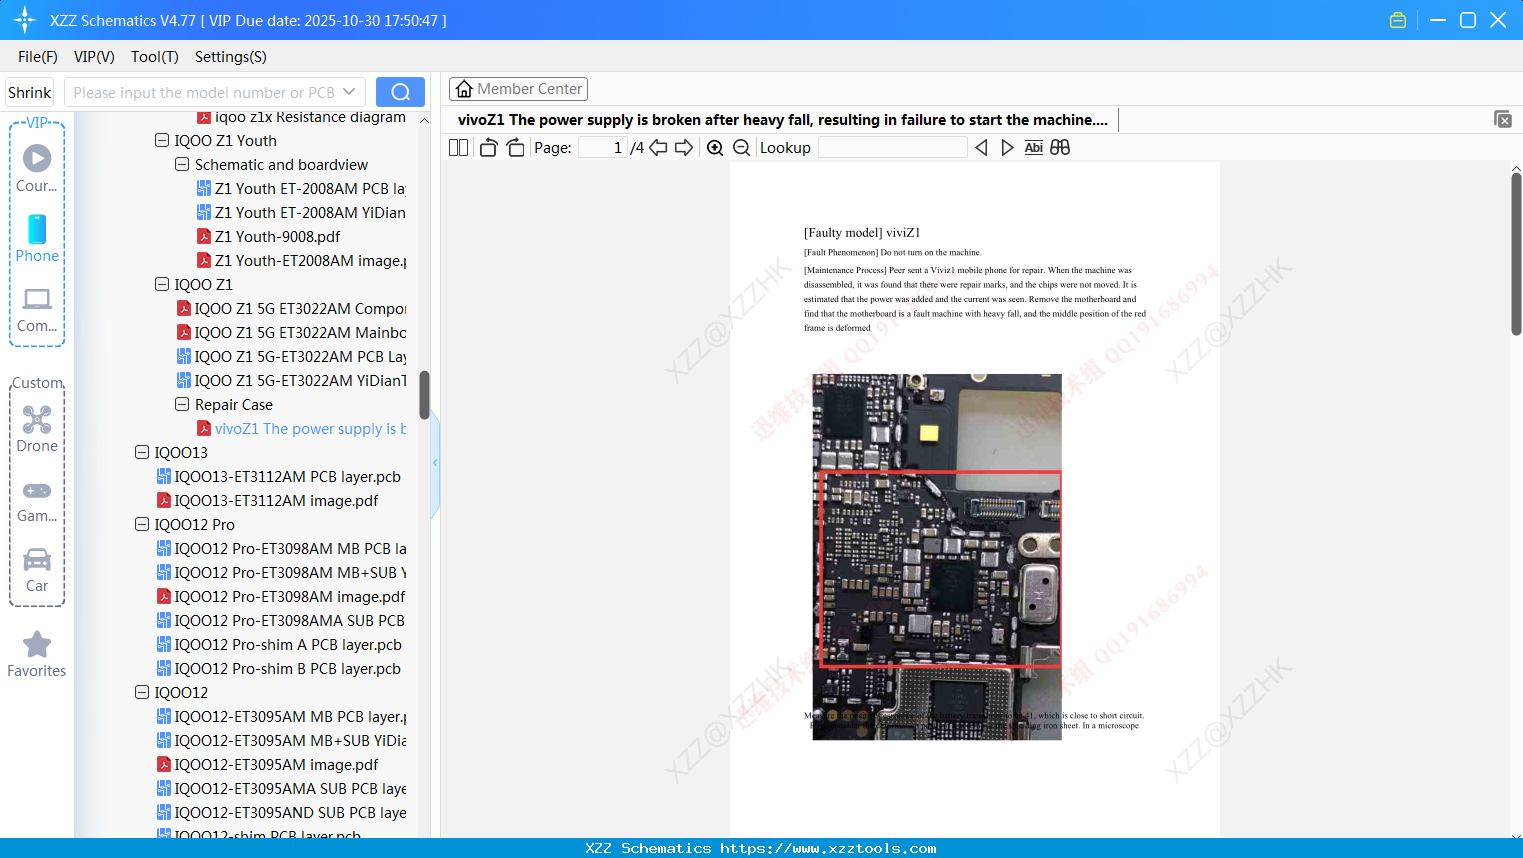Open the VIP(V) menu

(93, 57)
